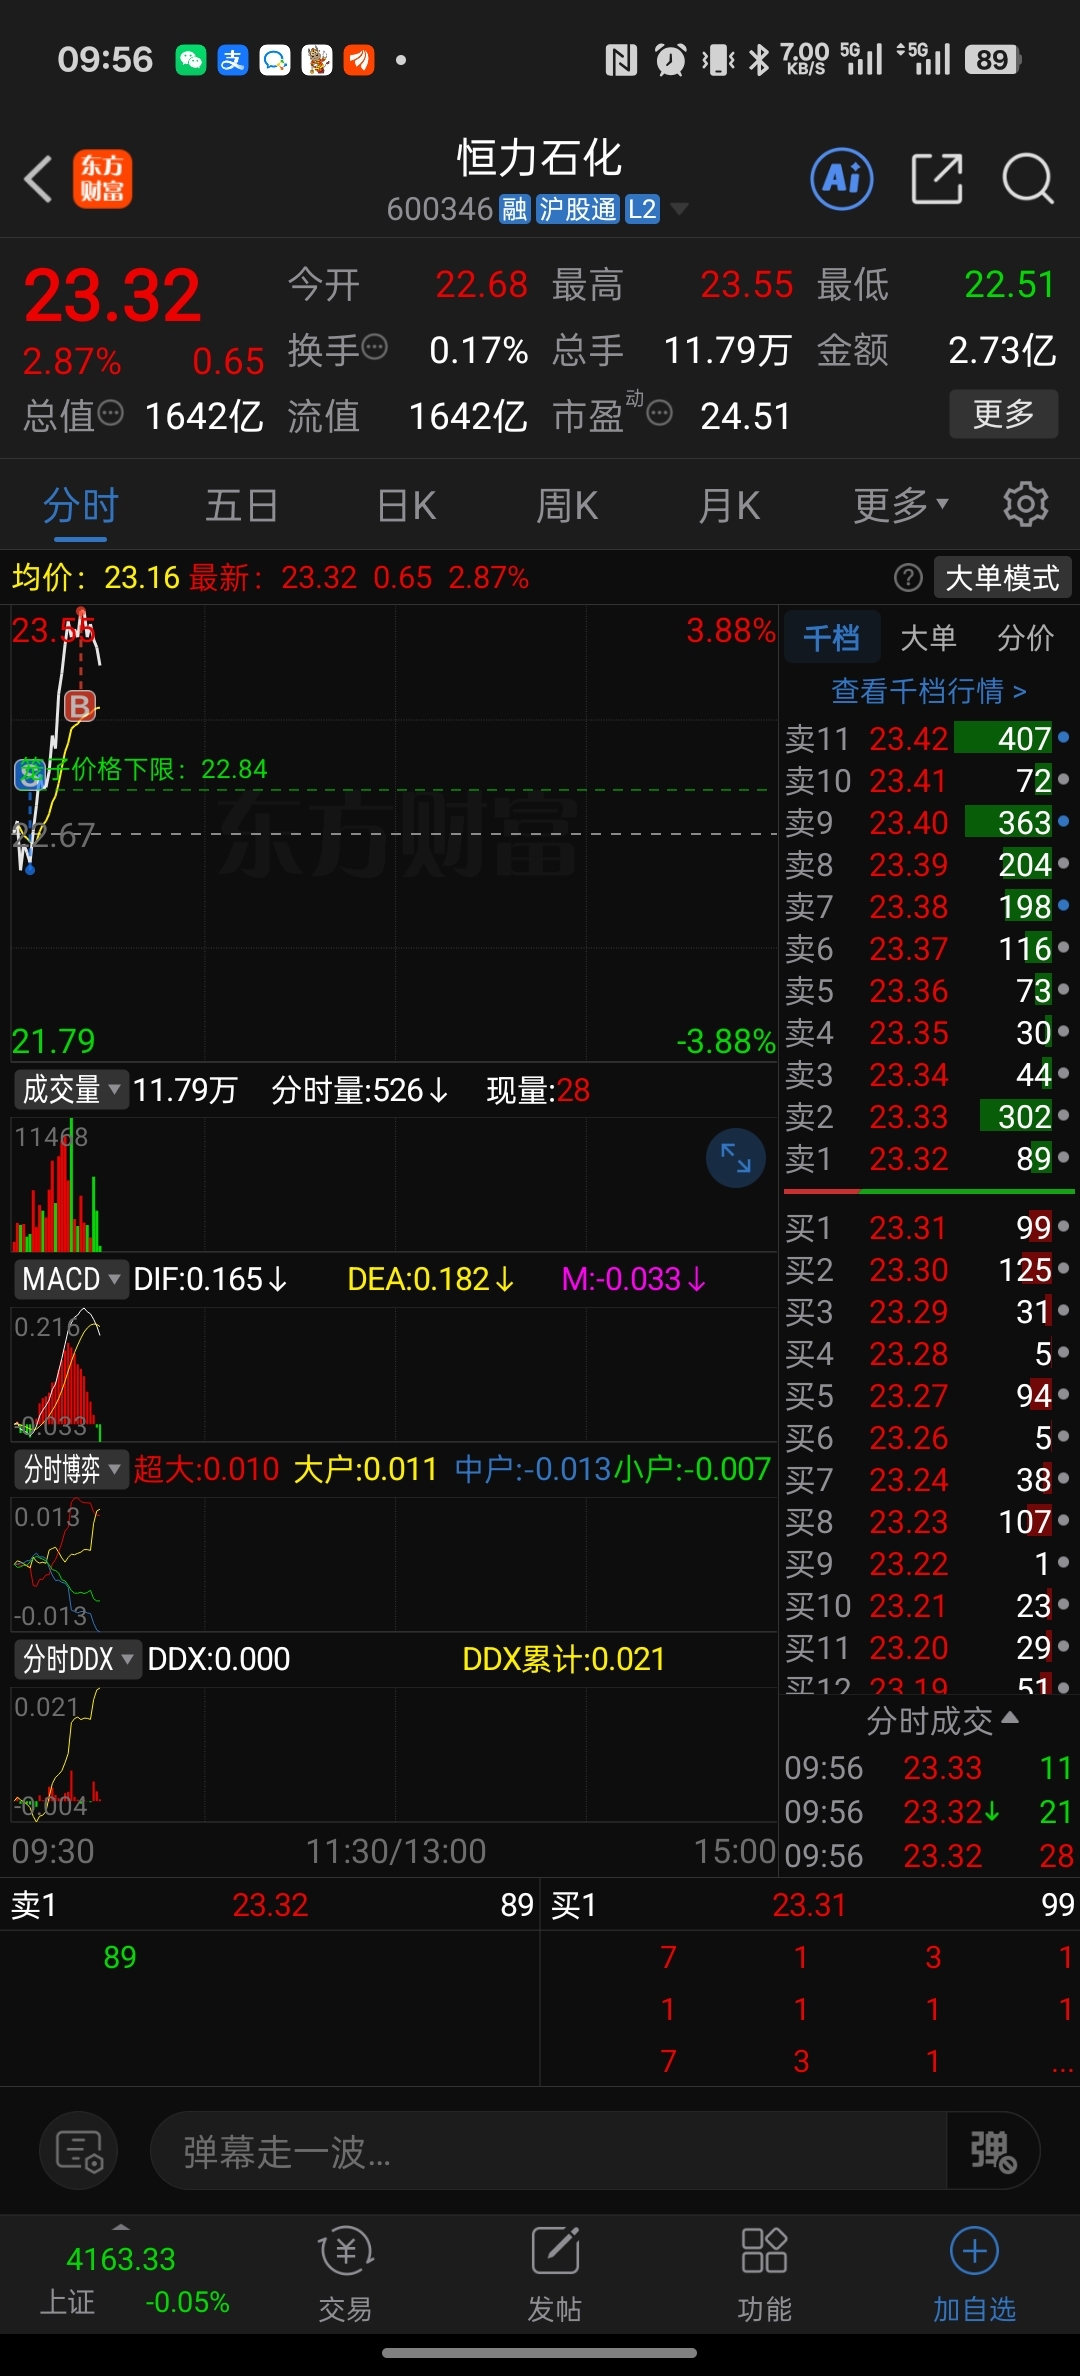Screen dimensions: 1080x2376
Task: Toggle 大单模式 button
Action: (x=1002, y=577)
